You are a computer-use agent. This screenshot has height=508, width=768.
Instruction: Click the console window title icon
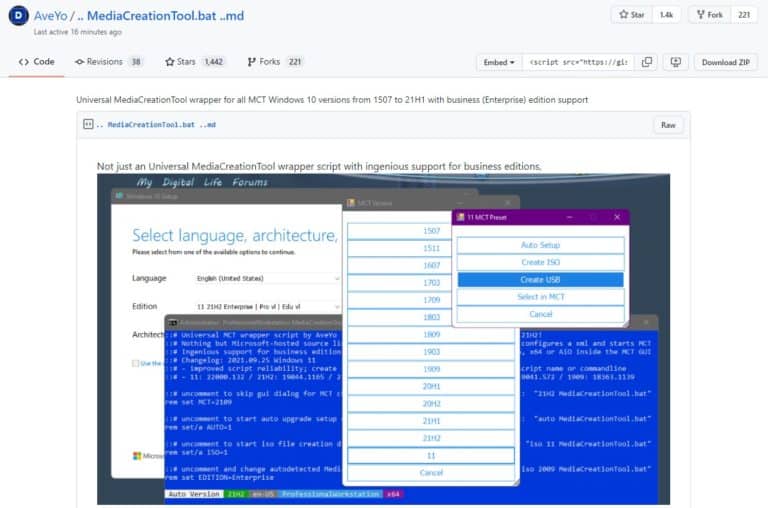point(173,323)
